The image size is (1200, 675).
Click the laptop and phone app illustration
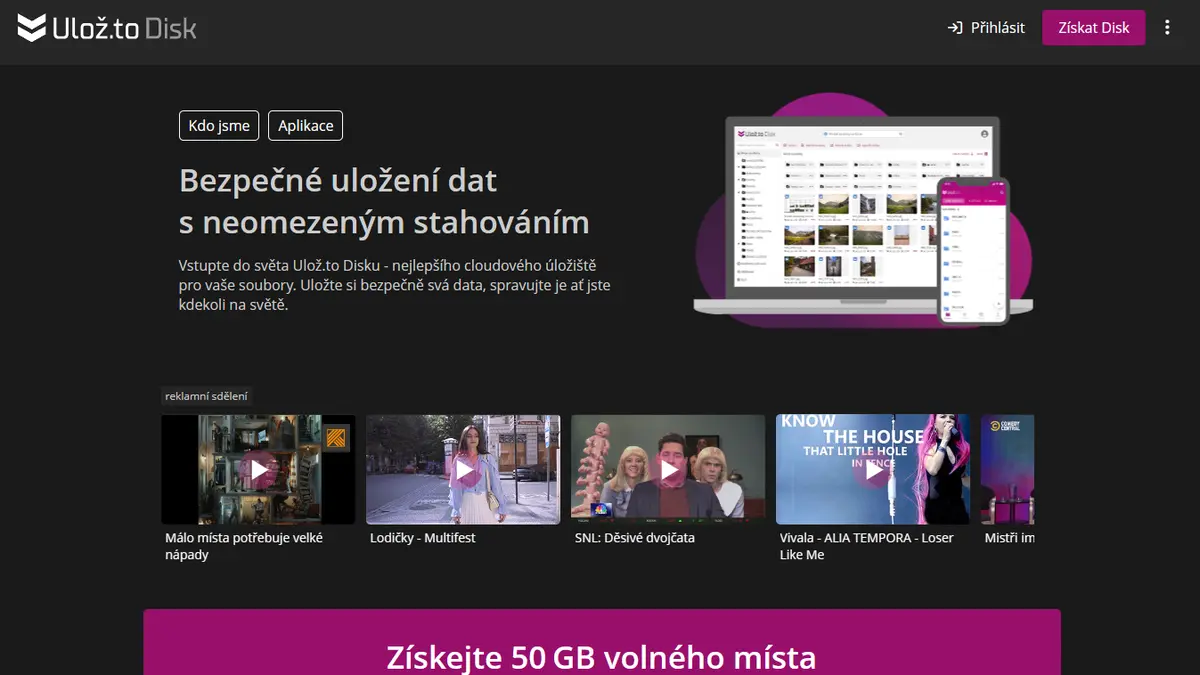pyautogui.click(x=864, y=210)
